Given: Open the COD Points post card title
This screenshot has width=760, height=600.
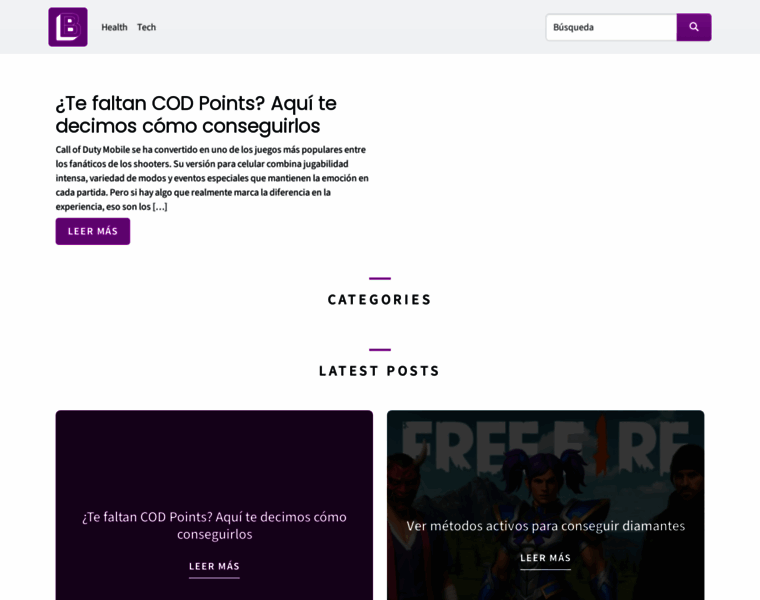Looking at the screenshot, I should [x=214, y=525].
